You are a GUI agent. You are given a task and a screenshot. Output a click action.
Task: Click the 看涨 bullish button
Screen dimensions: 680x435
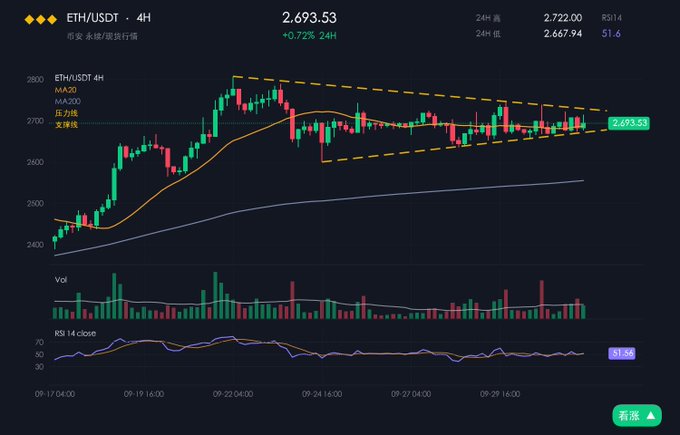click(x=637, y=416)
